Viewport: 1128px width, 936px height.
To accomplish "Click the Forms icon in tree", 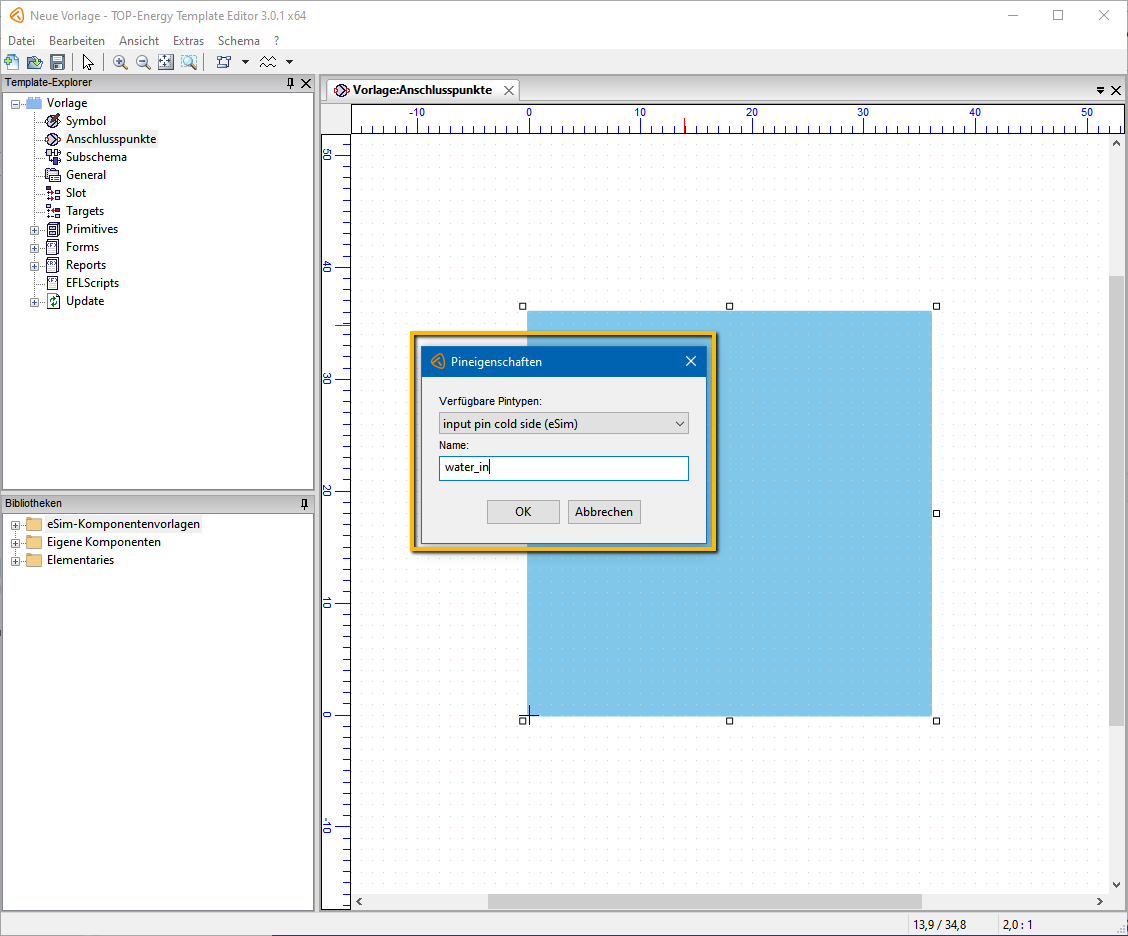I will tap(53, 247).
